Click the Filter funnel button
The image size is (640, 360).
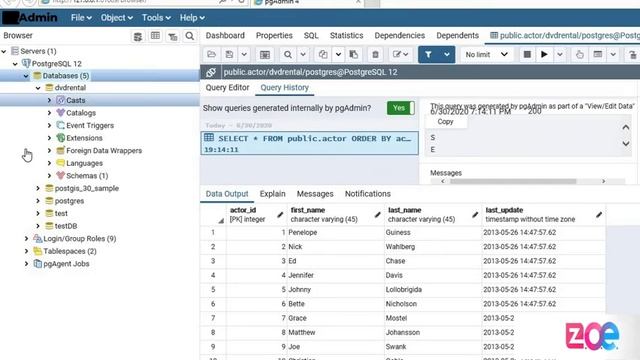428,55
